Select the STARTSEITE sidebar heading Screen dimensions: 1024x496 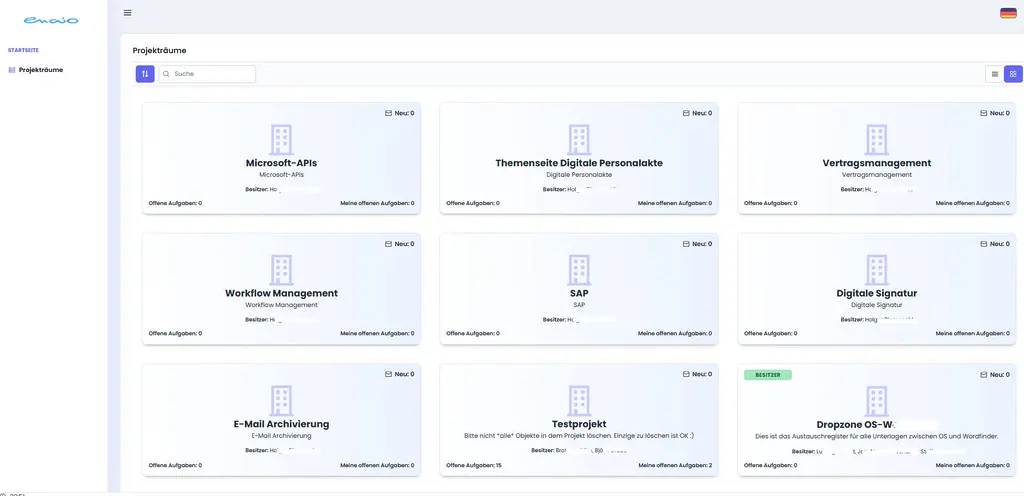pyautogui.click(x=23, y=50)
